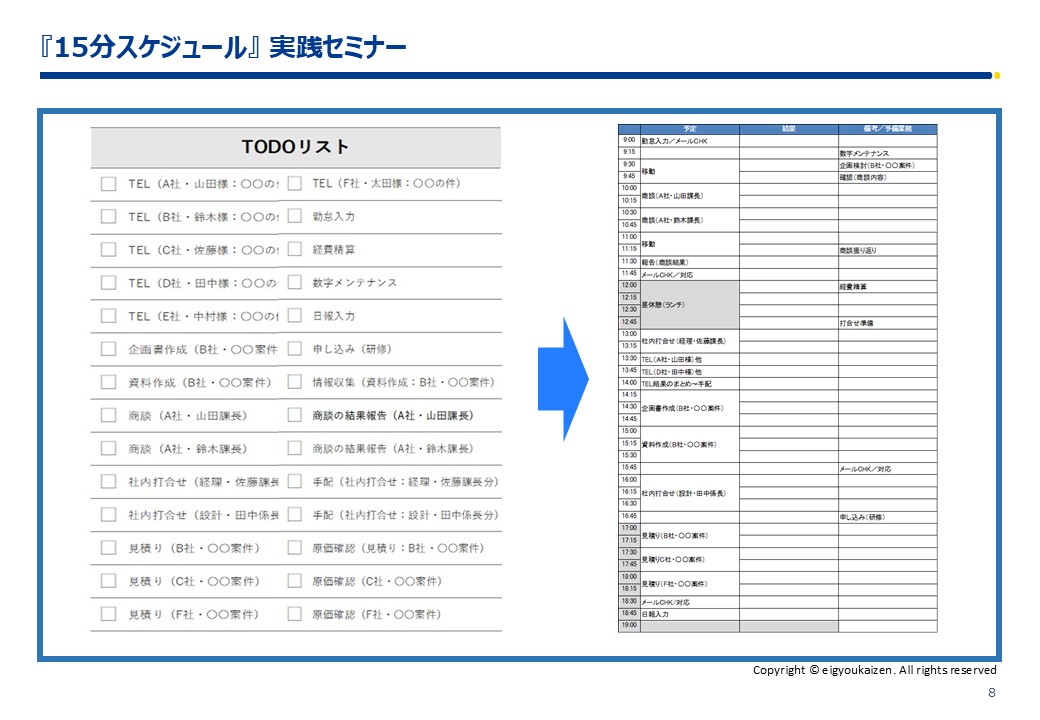Mark the 商談の結果報告（A社・山田課長） checkbox
Screen dimensions: 1040x720
(294, 416)
